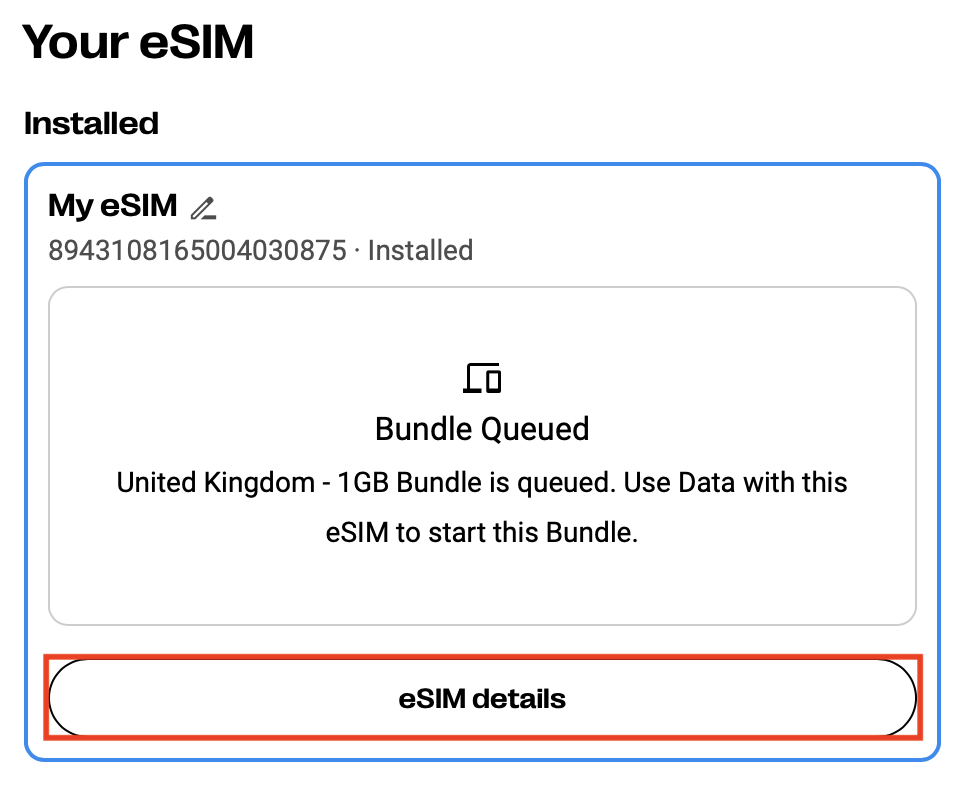The width and height of the screenshot is (964, 788).
Task: Click the "Use Data with this" phrase
Action: click(736, 483)
